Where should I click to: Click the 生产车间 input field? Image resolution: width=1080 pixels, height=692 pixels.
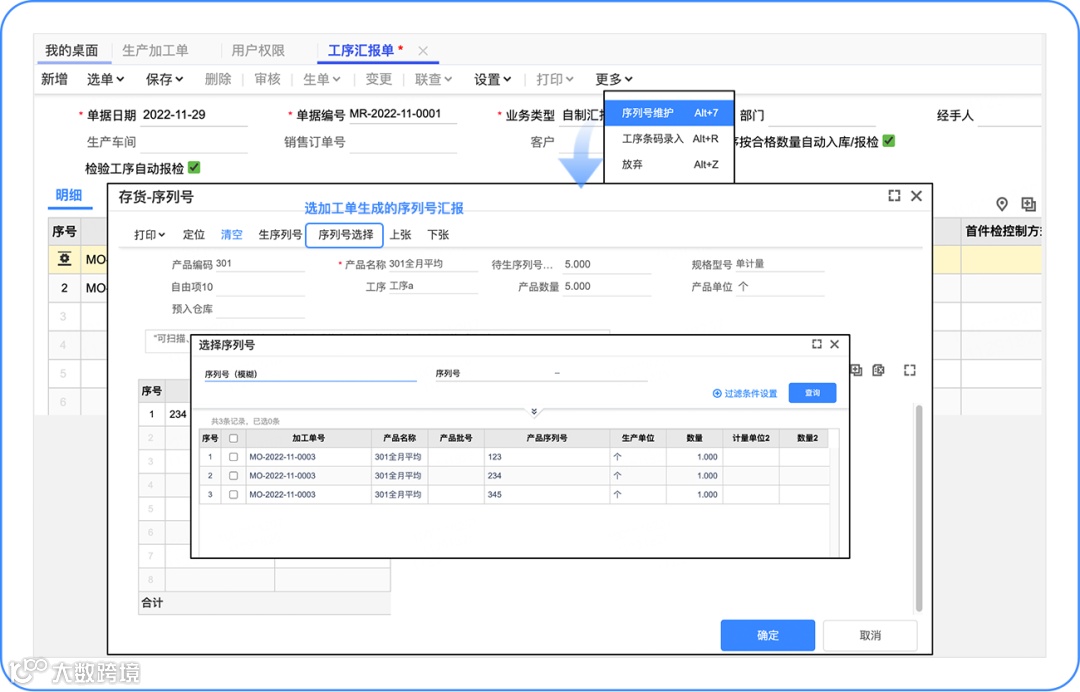(x=194, y=143)
